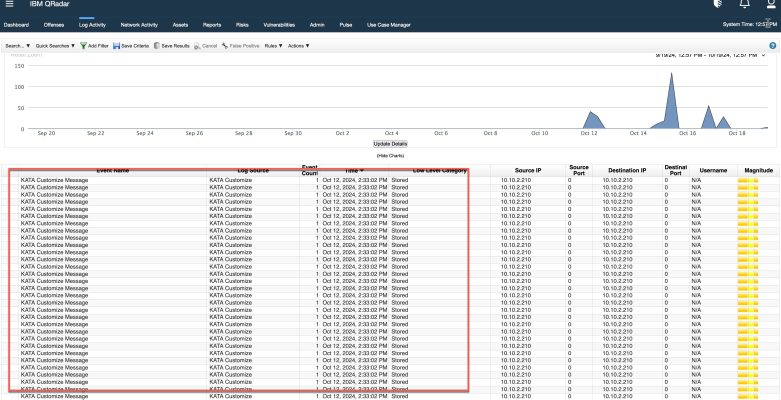781x400 pixels.
Task: Sort by the Source IP column header
Action: (528, 170)
